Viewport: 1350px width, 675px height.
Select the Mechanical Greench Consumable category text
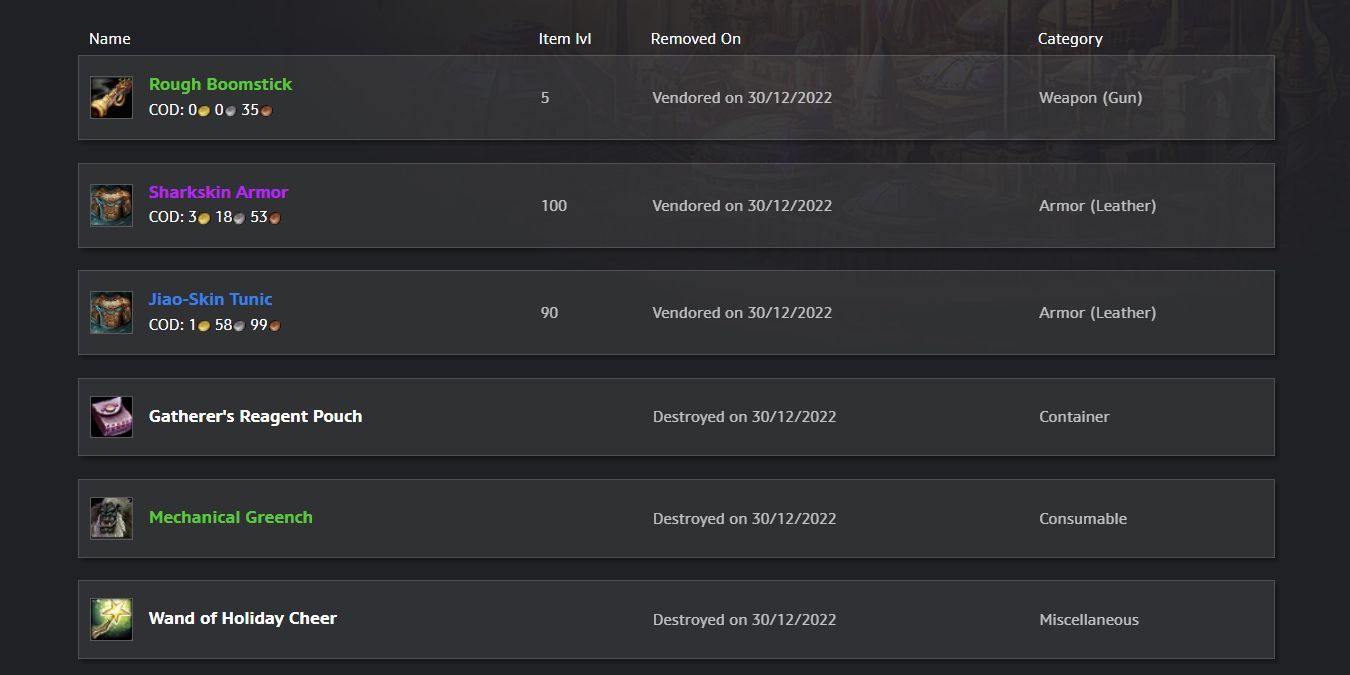[1083, 519]
